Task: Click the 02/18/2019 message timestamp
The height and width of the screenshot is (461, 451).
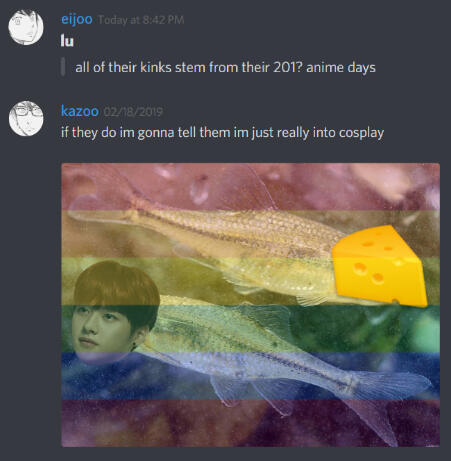Action: click(x=133, y=112)
